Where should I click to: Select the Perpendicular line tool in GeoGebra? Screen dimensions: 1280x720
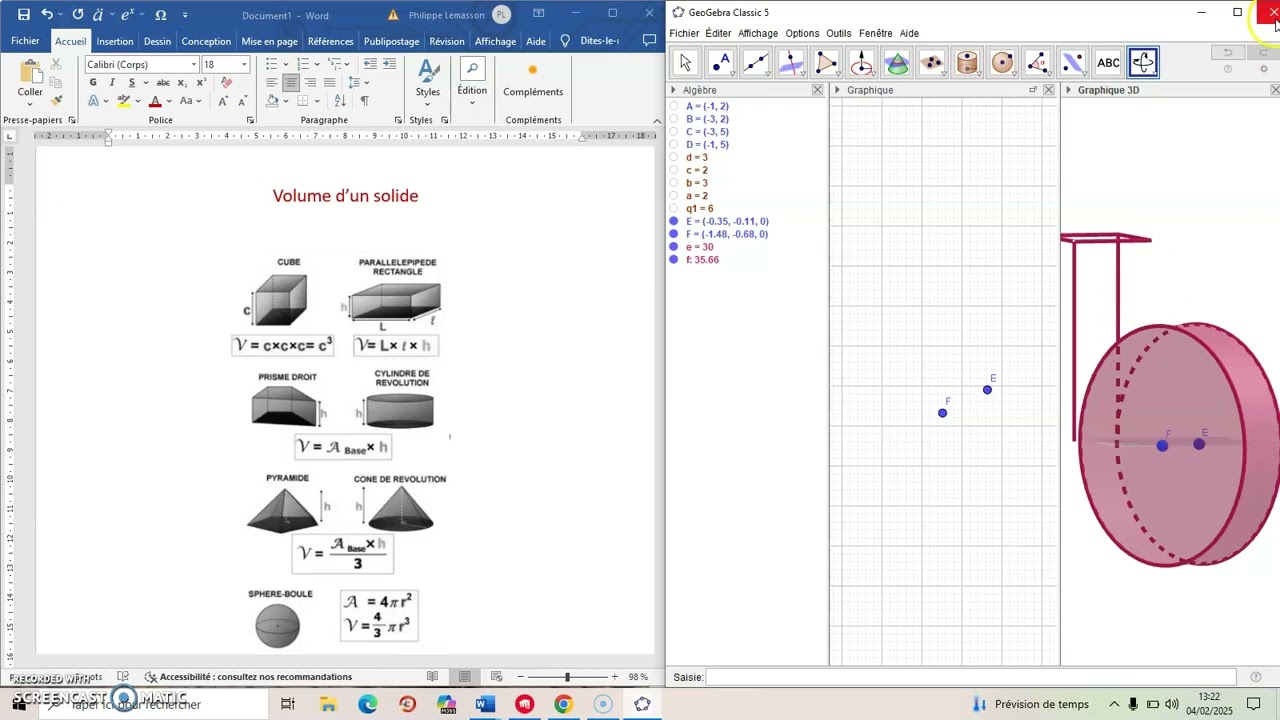[791, 63]
